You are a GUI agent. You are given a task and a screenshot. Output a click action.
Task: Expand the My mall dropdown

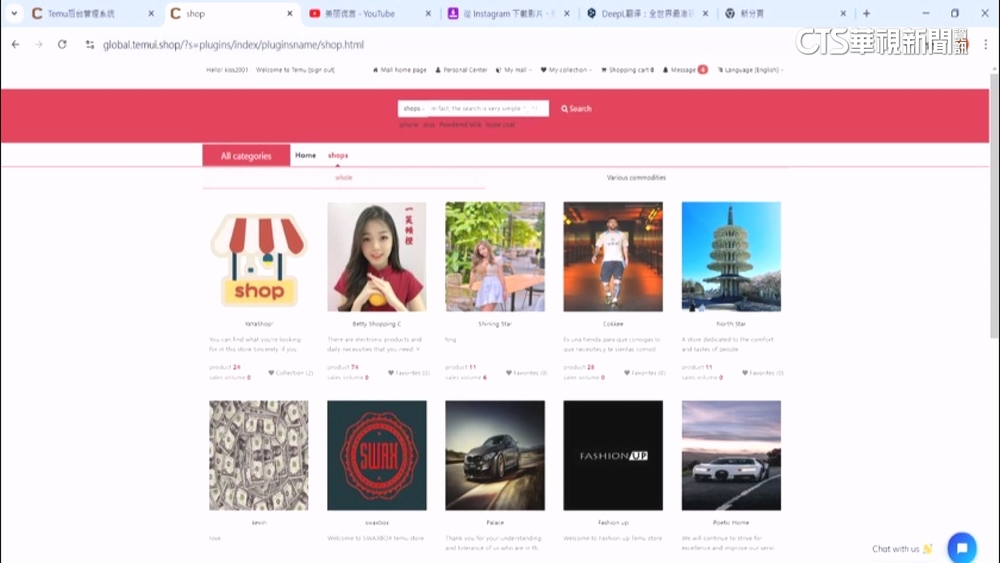[517, 70]
